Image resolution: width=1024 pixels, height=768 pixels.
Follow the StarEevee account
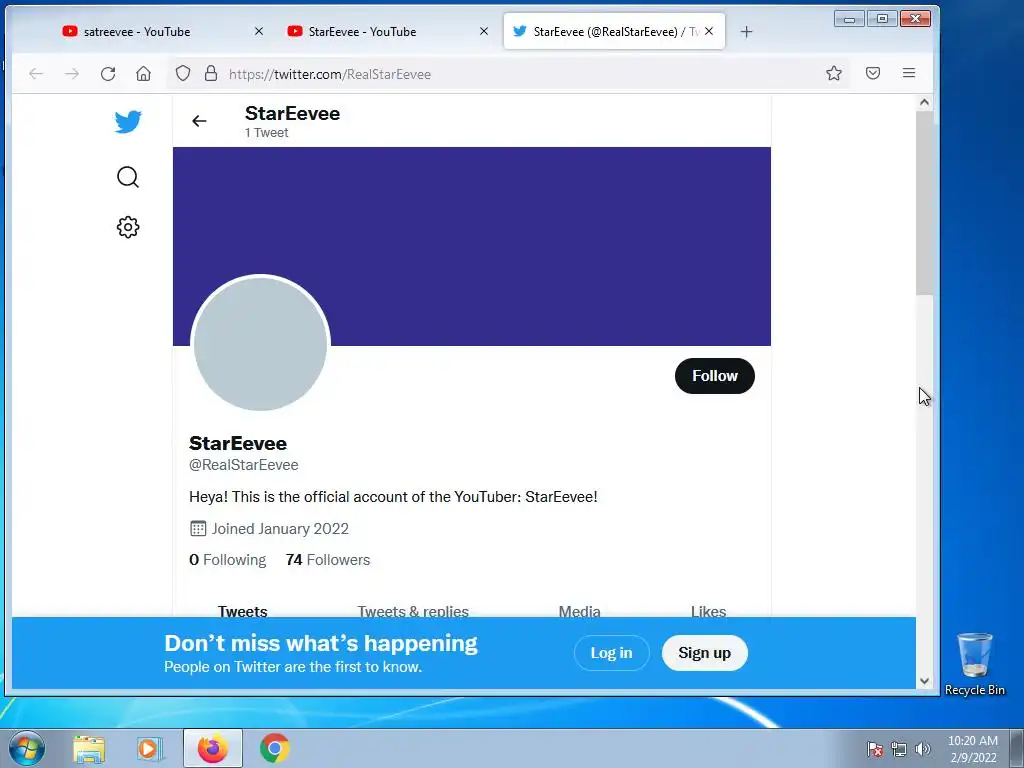[714, 376]
